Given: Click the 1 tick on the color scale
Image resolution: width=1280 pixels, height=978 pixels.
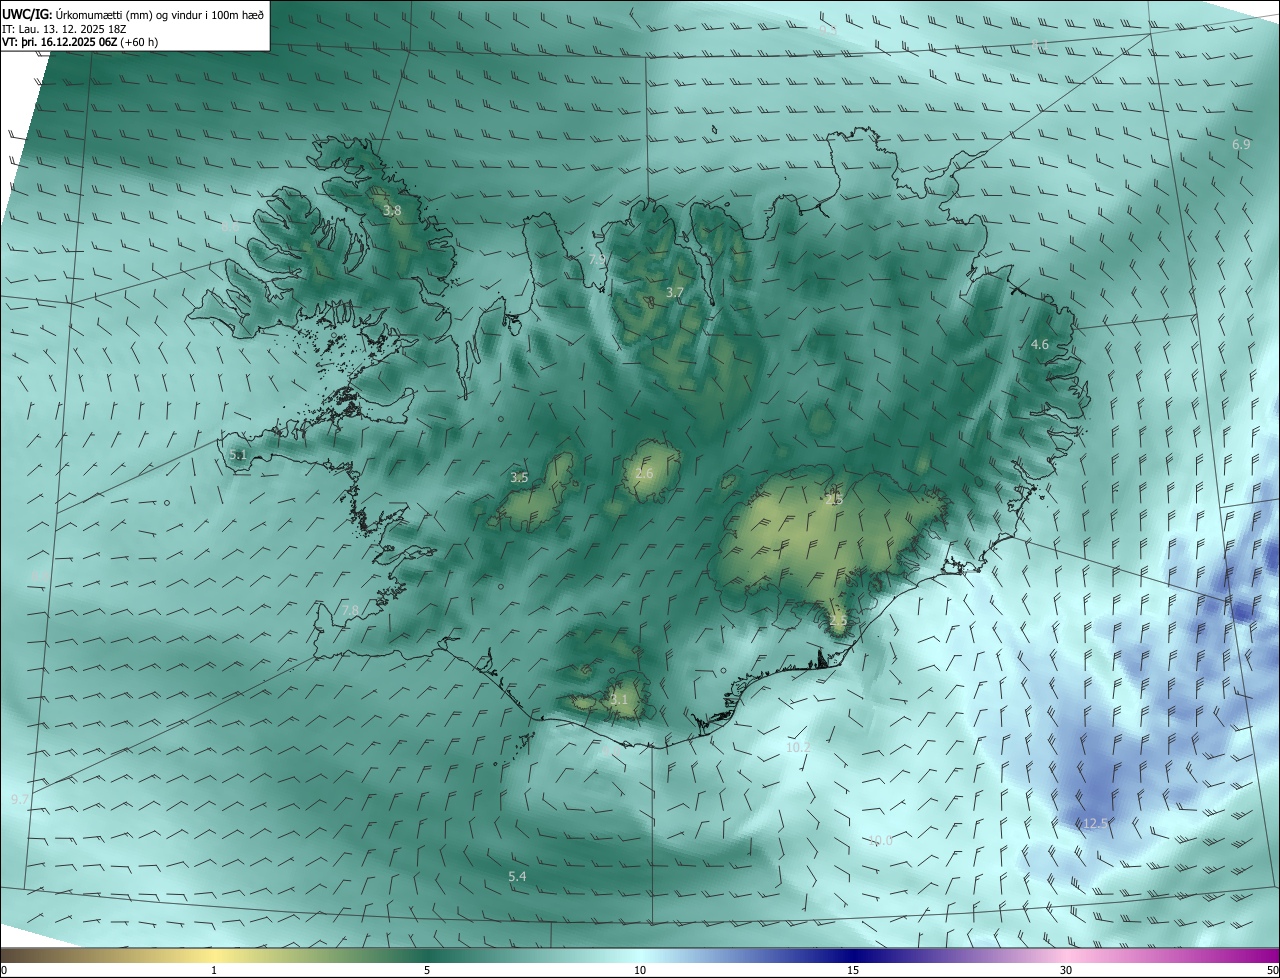Looking at the screenshot, I should [x=214, y=970].
